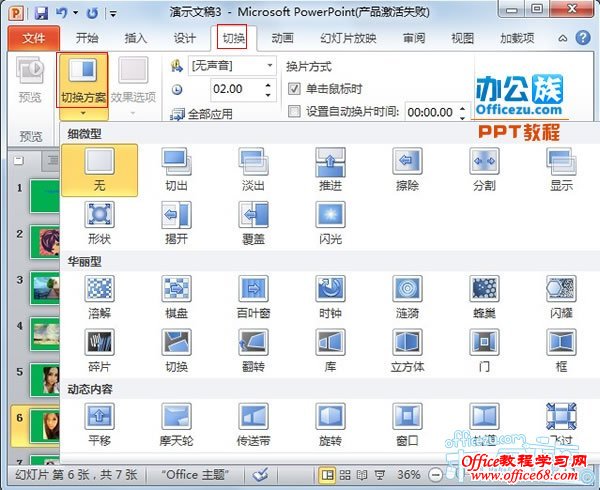Image resolution: width=600 pixels, height=490 pixels.
Task: Pick the 窗口 window transition
Action: tap(407, 425)
